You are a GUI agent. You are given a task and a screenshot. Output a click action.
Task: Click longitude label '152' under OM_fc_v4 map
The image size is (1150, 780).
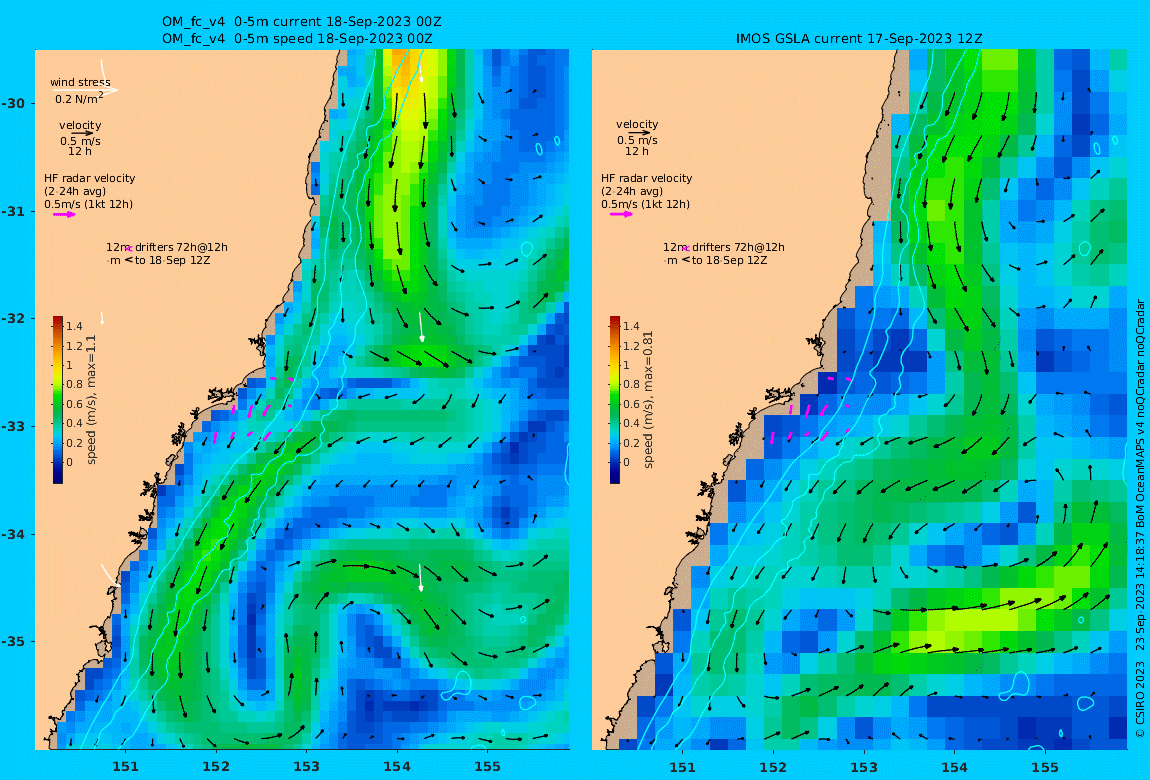[216, 767]
